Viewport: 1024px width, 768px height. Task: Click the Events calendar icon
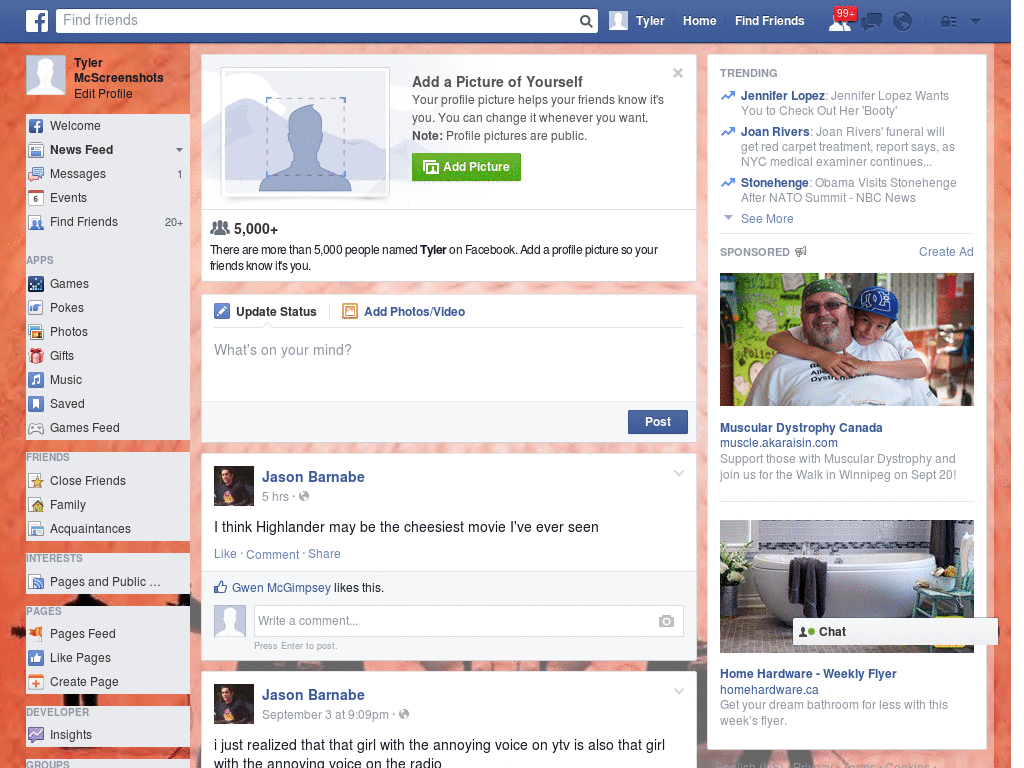coord(36,198)
